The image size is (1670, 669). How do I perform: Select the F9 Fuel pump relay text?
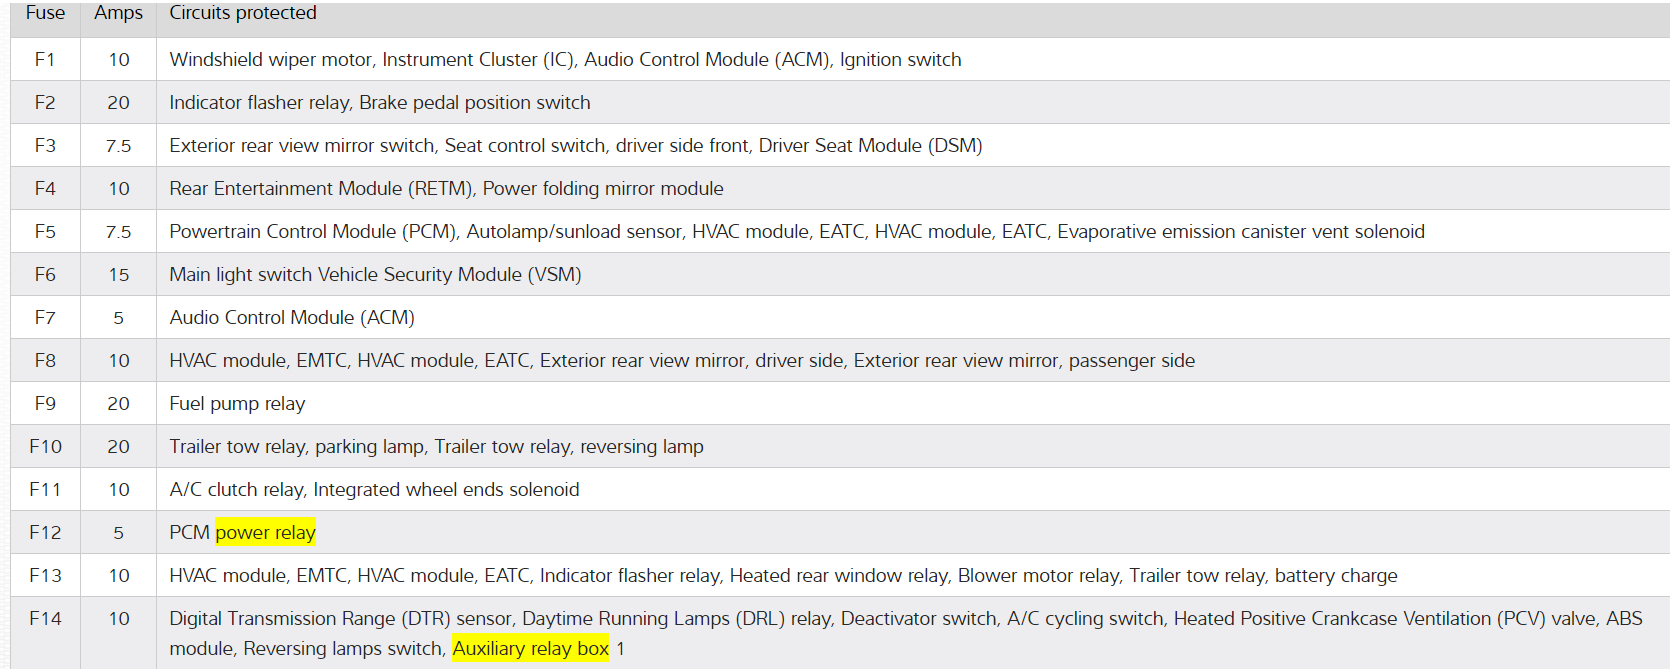pos(237,404)
